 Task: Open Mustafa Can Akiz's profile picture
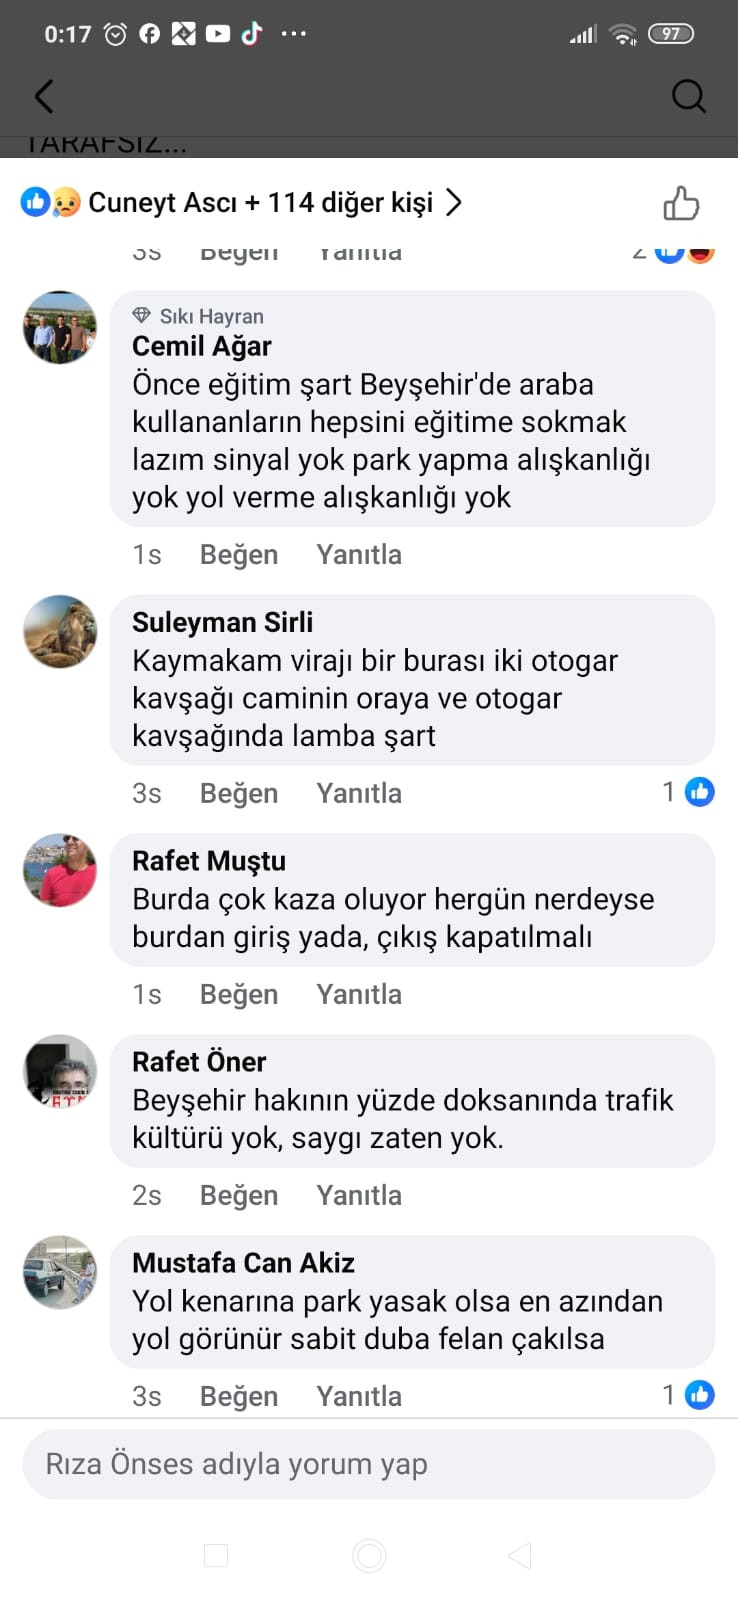click(x=60, y=1272)
